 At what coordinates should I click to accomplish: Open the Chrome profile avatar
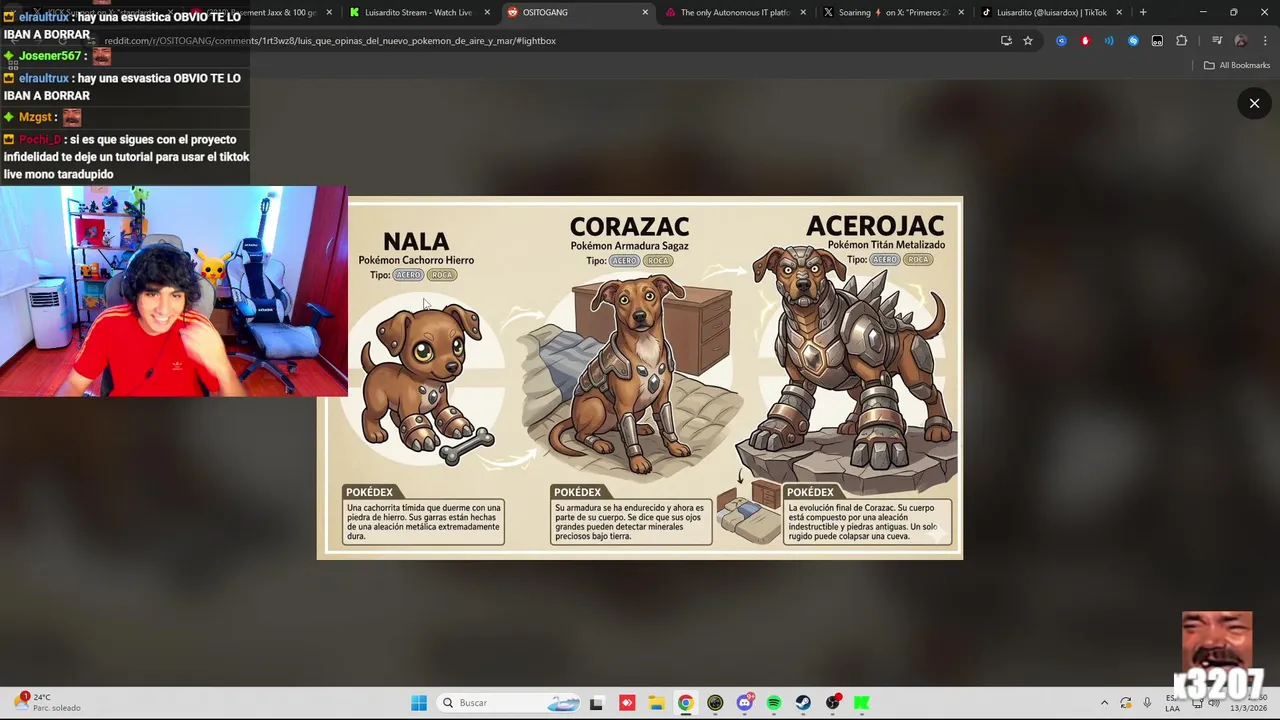pyautogui.click(x=1241, y=41)
